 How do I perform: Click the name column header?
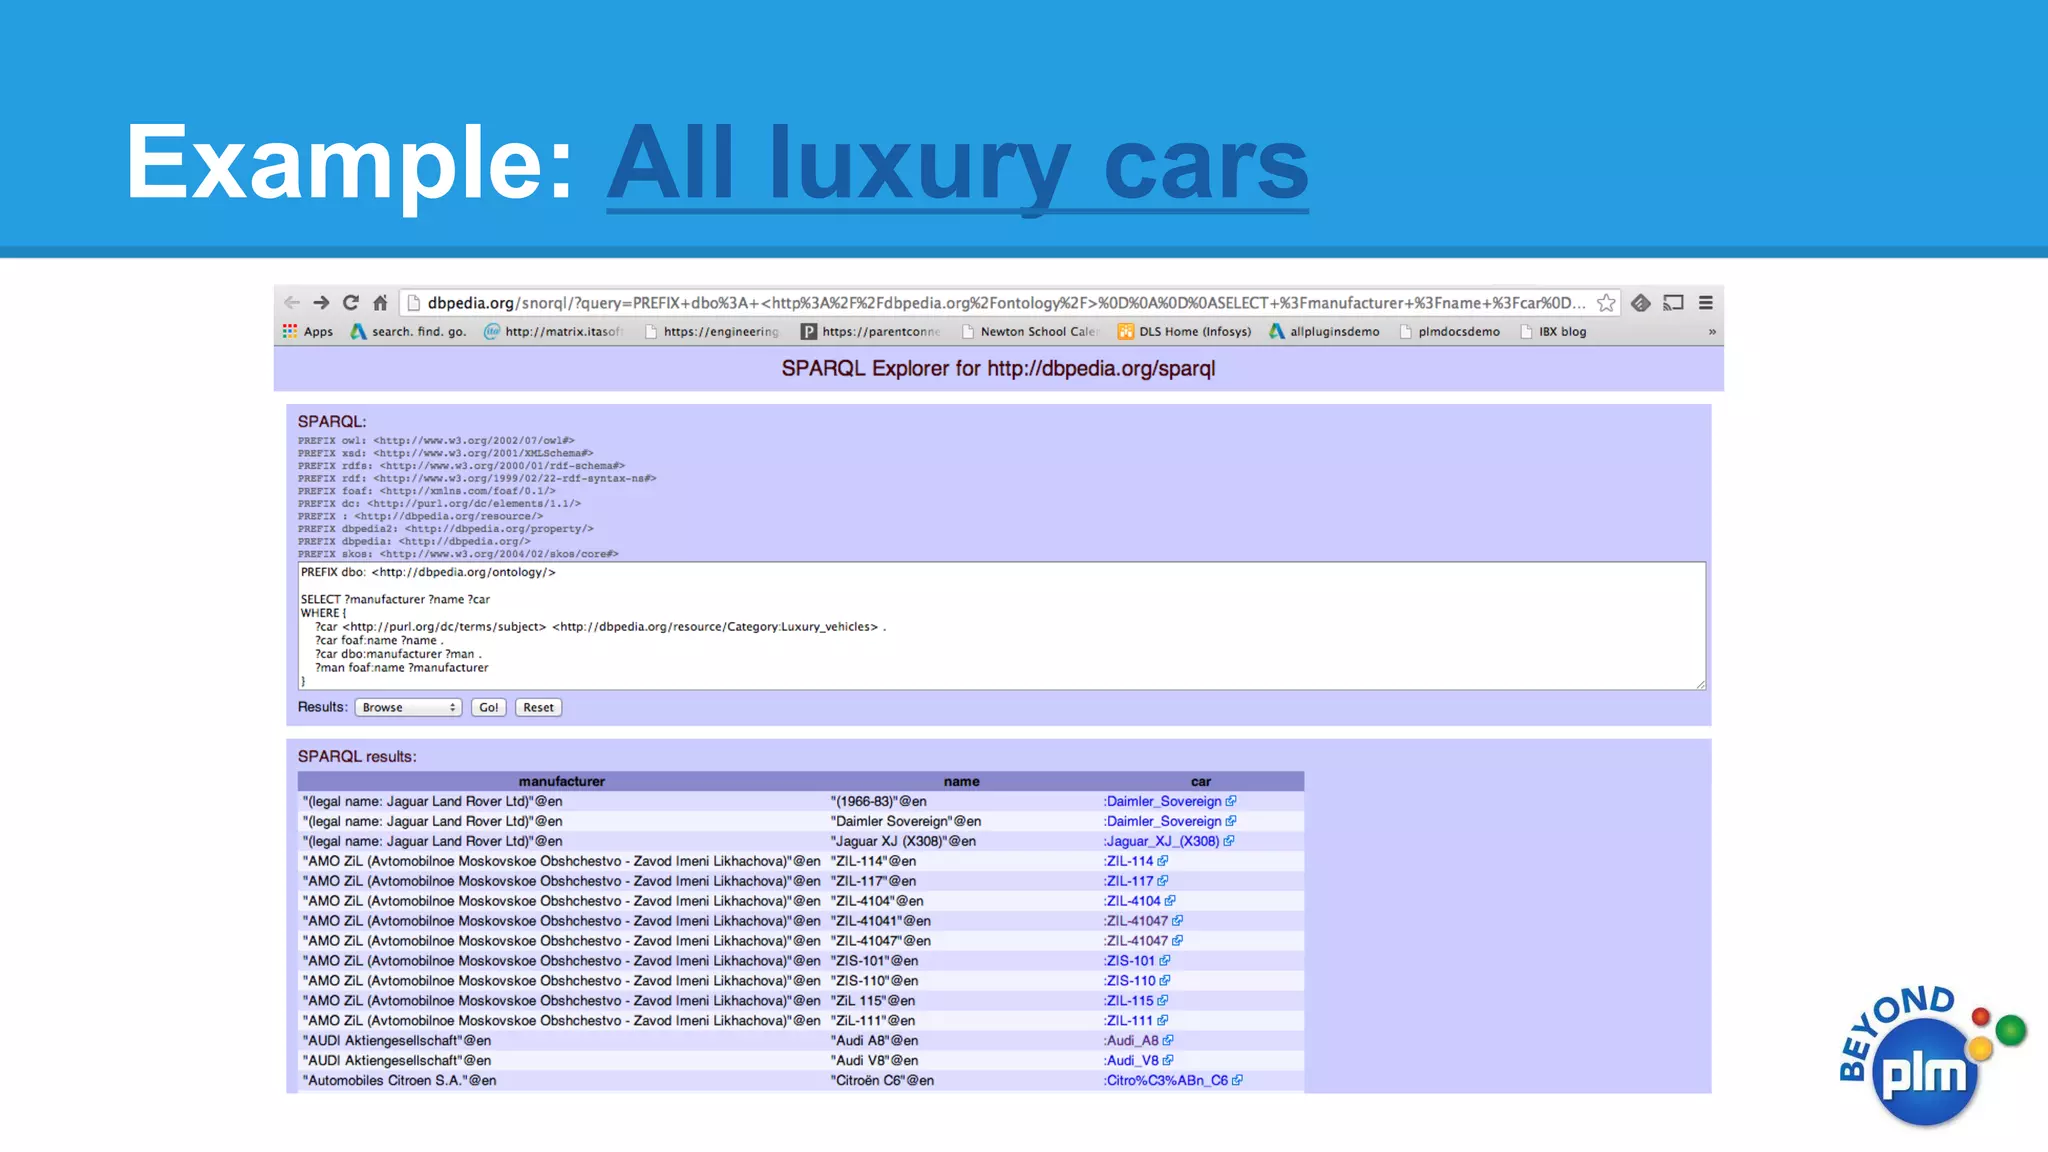(961, 781)
